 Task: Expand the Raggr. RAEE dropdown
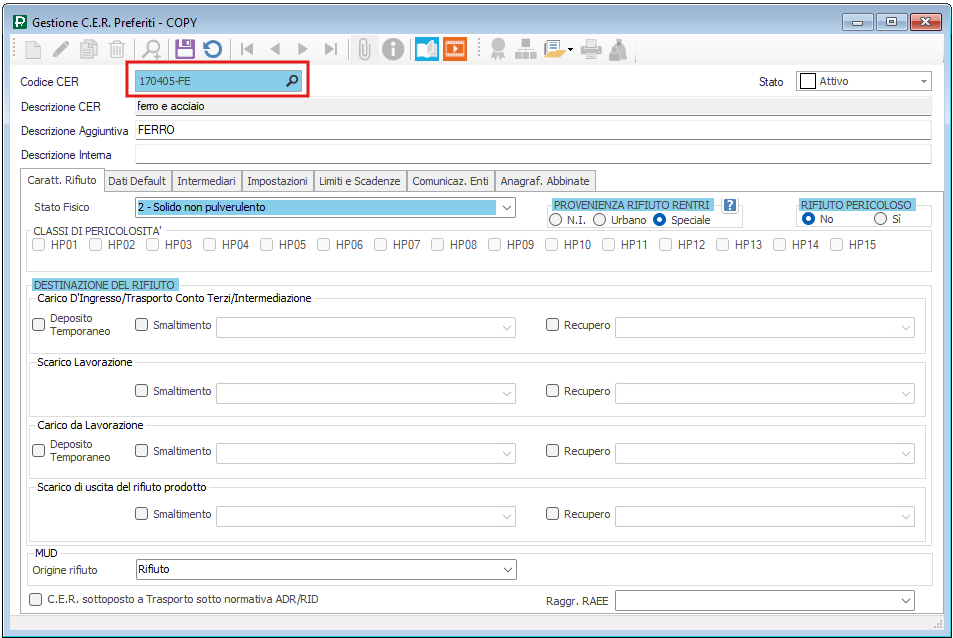[905, 600]
